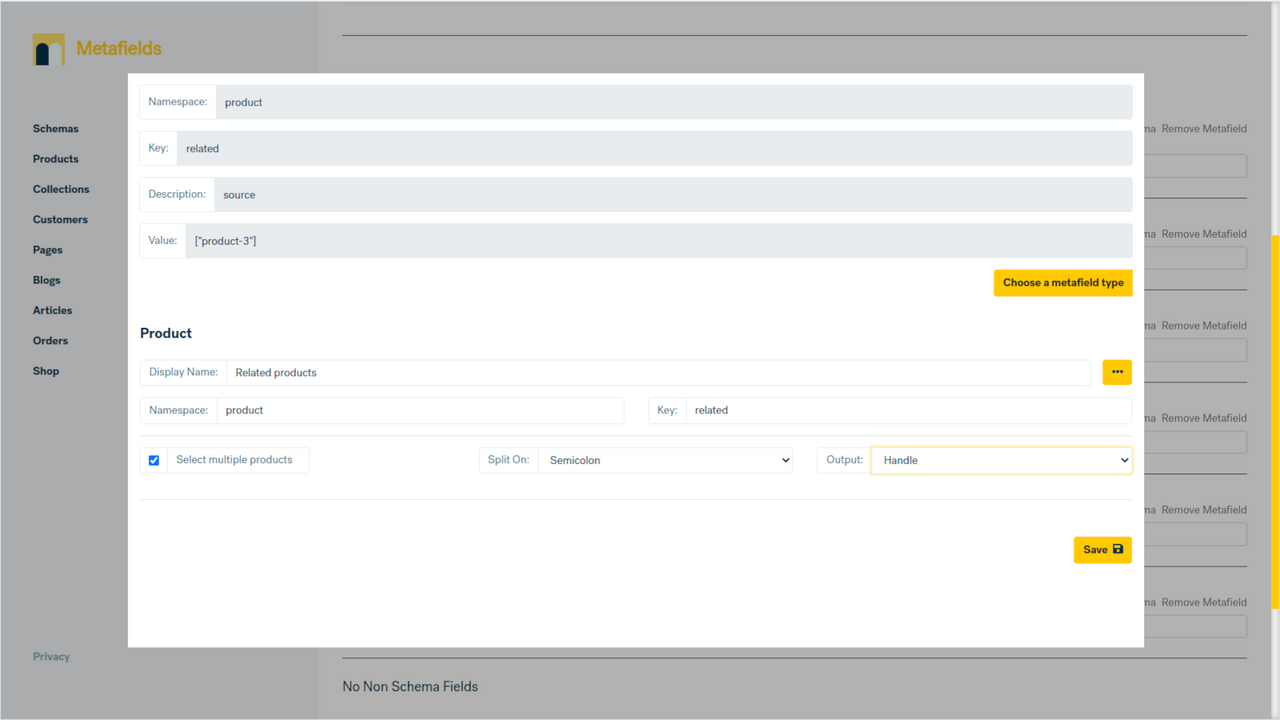Image resolution: width=1280 pixels, height=720 pixels.
Task: Click the Metafields arch logo icon
Action: 47,48
